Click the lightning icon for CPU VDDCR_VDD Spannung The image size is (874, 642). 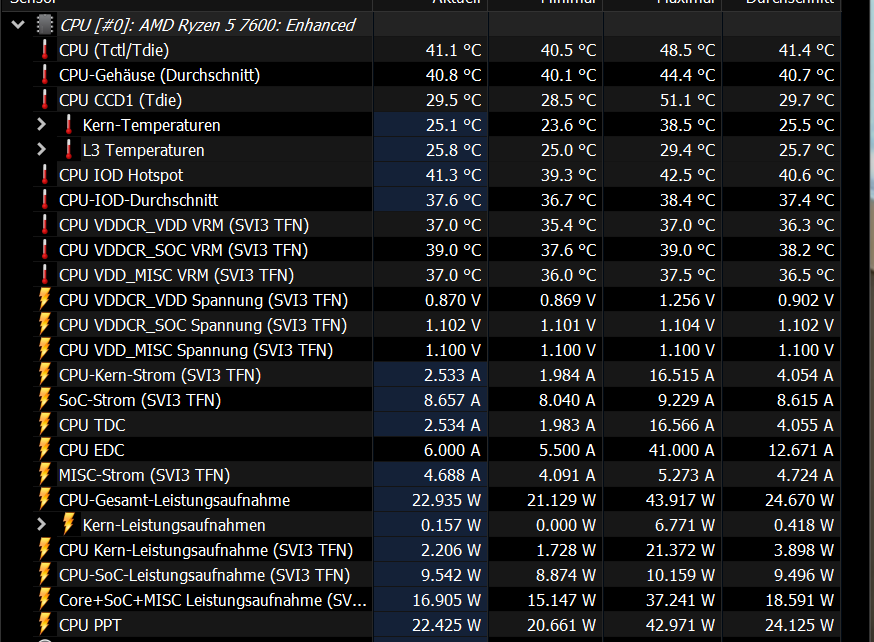point(45,299)
